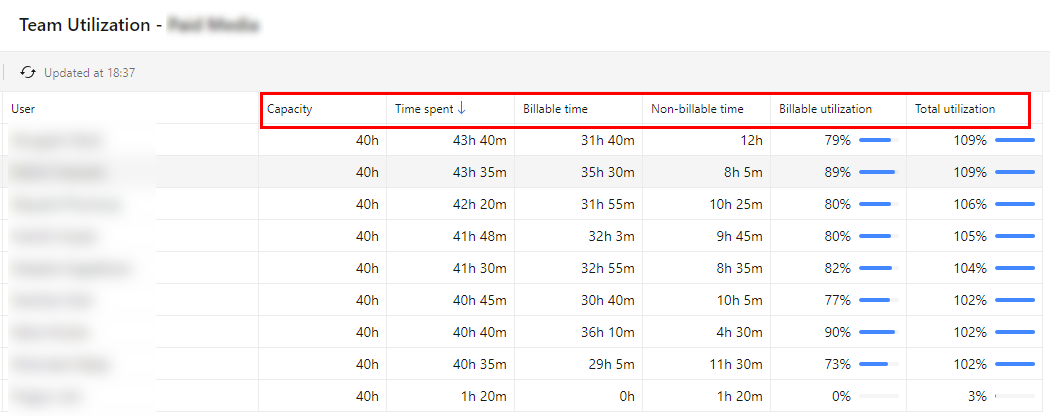
Task: Click the 90% billable utilization progress bar
Action: (879, 332)
